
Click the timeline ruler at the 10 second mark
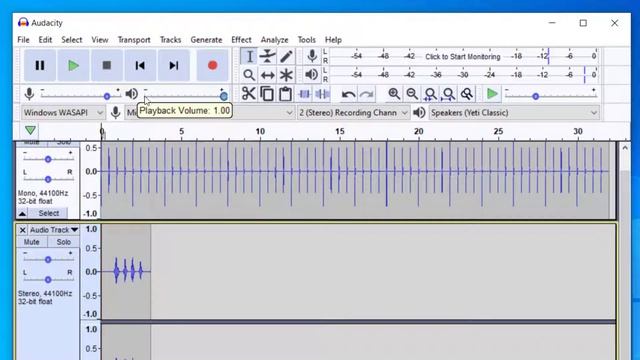[x=260, y=131]
